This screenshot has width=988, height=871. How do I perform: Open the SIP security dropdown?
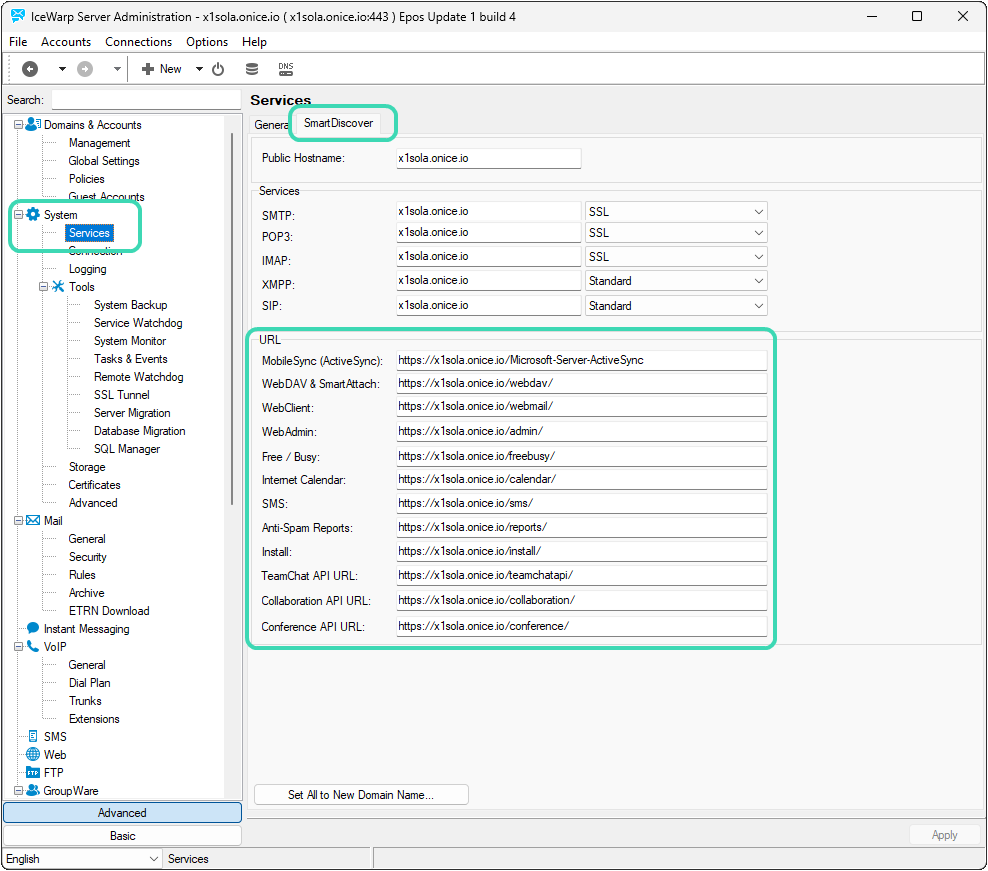click(x=675, y=306)
